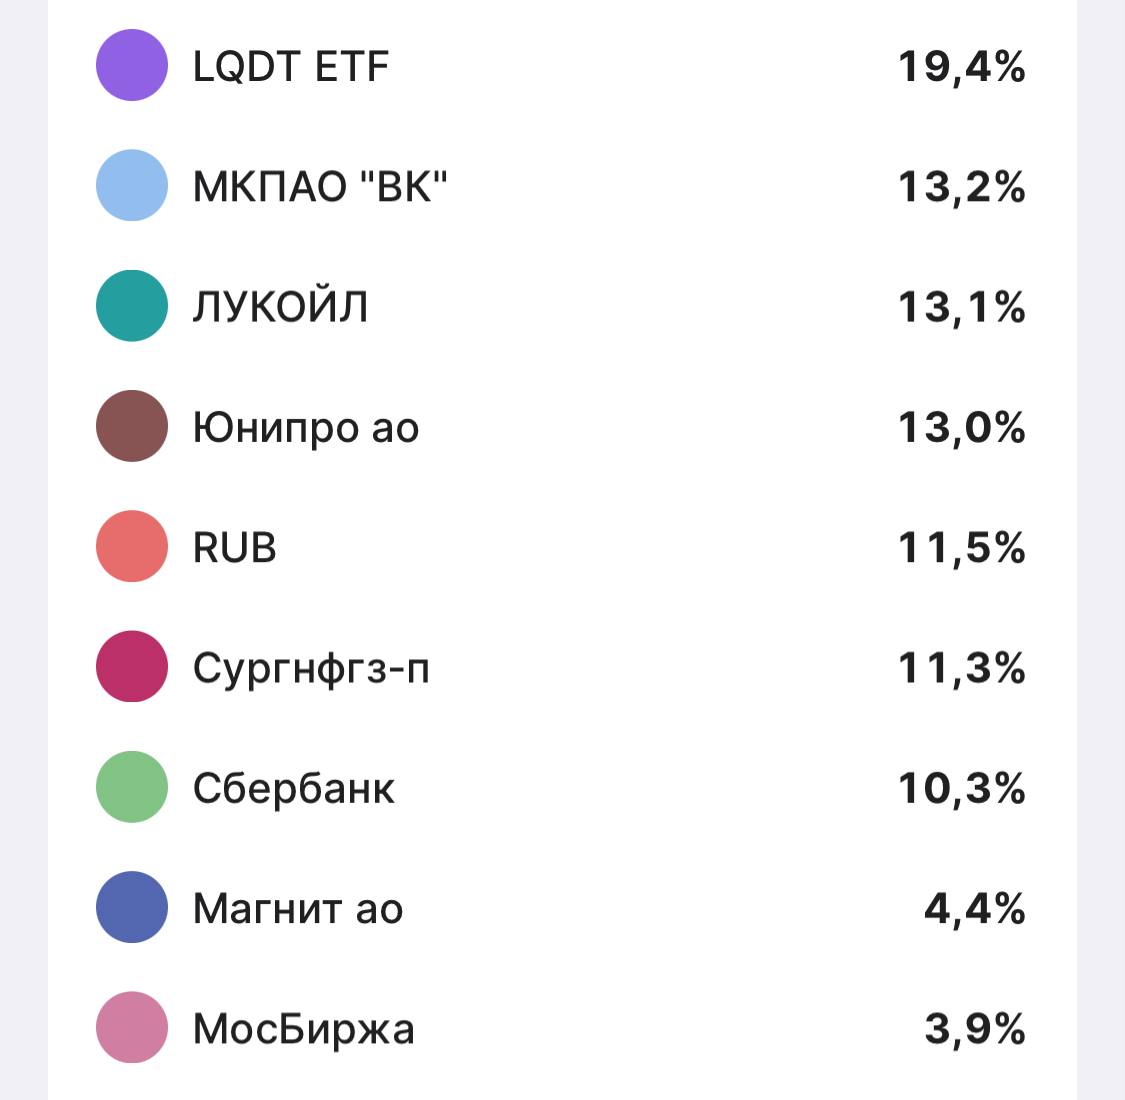
Task: Click the brown Юнипро ао circle
Action: [x=131, y=427]
